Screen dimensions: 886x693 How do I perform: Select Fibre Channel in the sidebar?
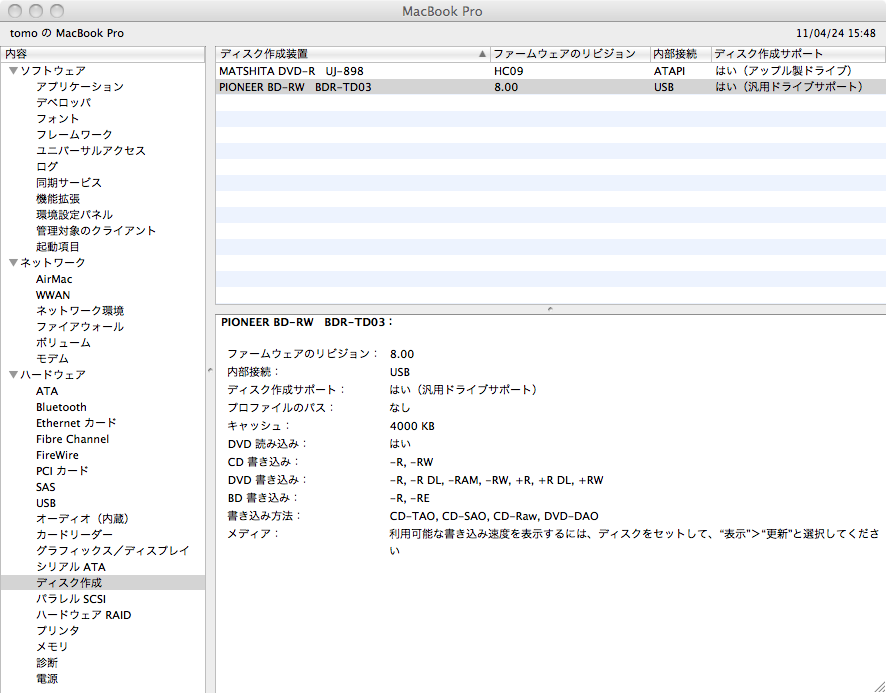click(x=72, y=439)
